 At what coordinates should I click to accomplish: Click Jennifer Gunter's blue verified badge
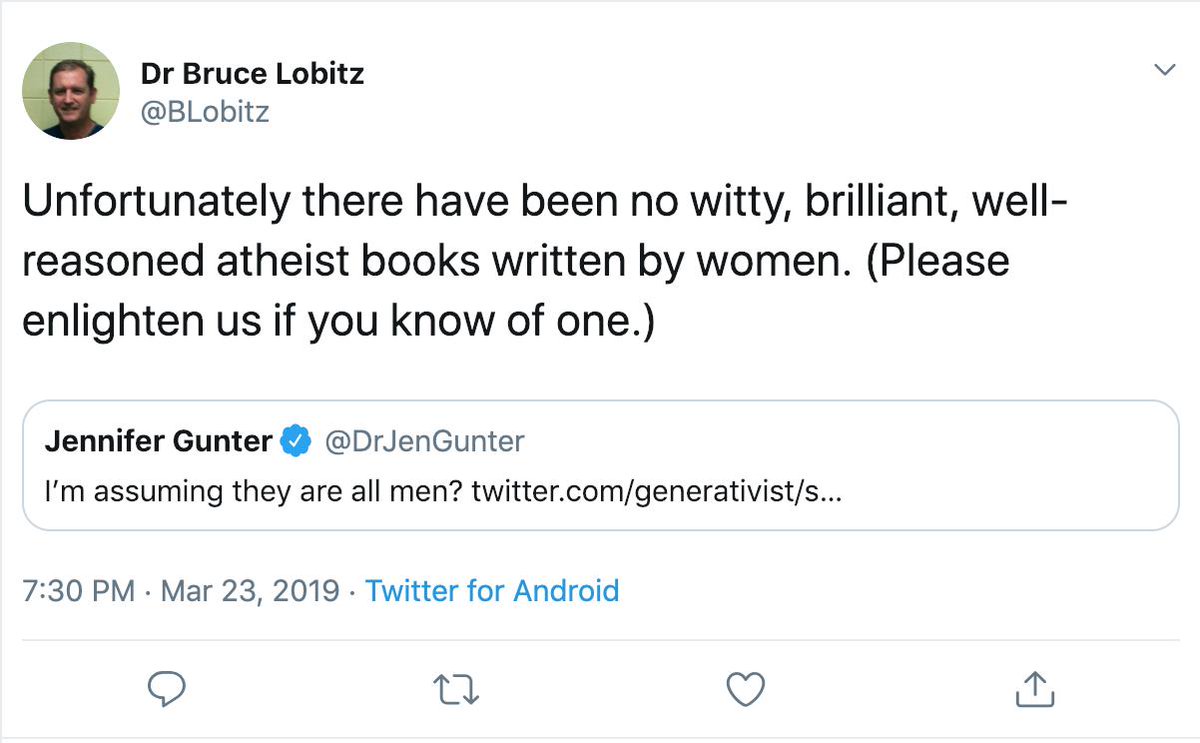point(295,441)
